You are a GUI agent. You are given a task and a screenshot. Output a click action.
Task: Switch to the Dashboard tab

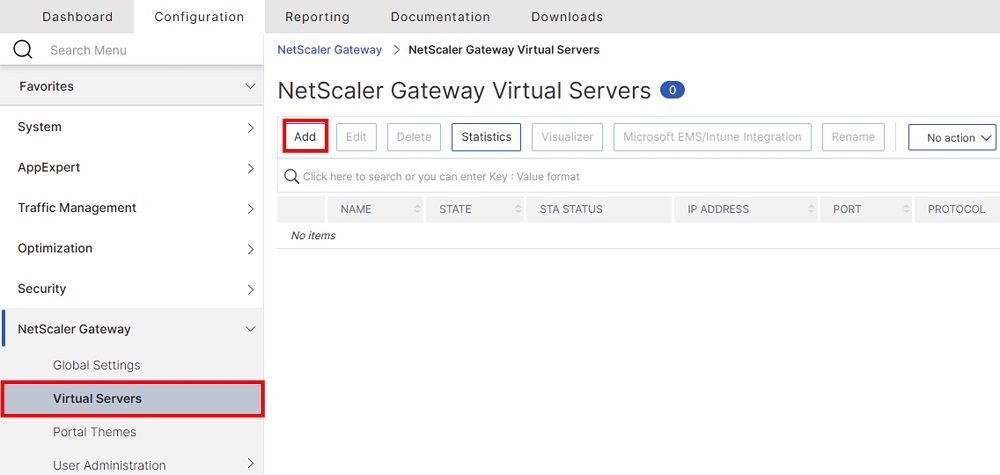tap(78, 17)
